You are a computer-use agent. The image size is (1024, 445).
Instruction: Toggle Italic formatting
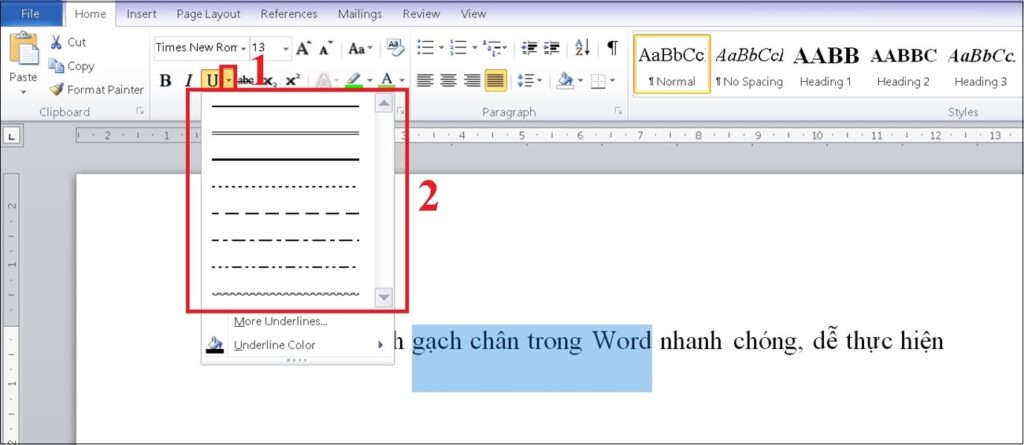[x=189, y=81]
